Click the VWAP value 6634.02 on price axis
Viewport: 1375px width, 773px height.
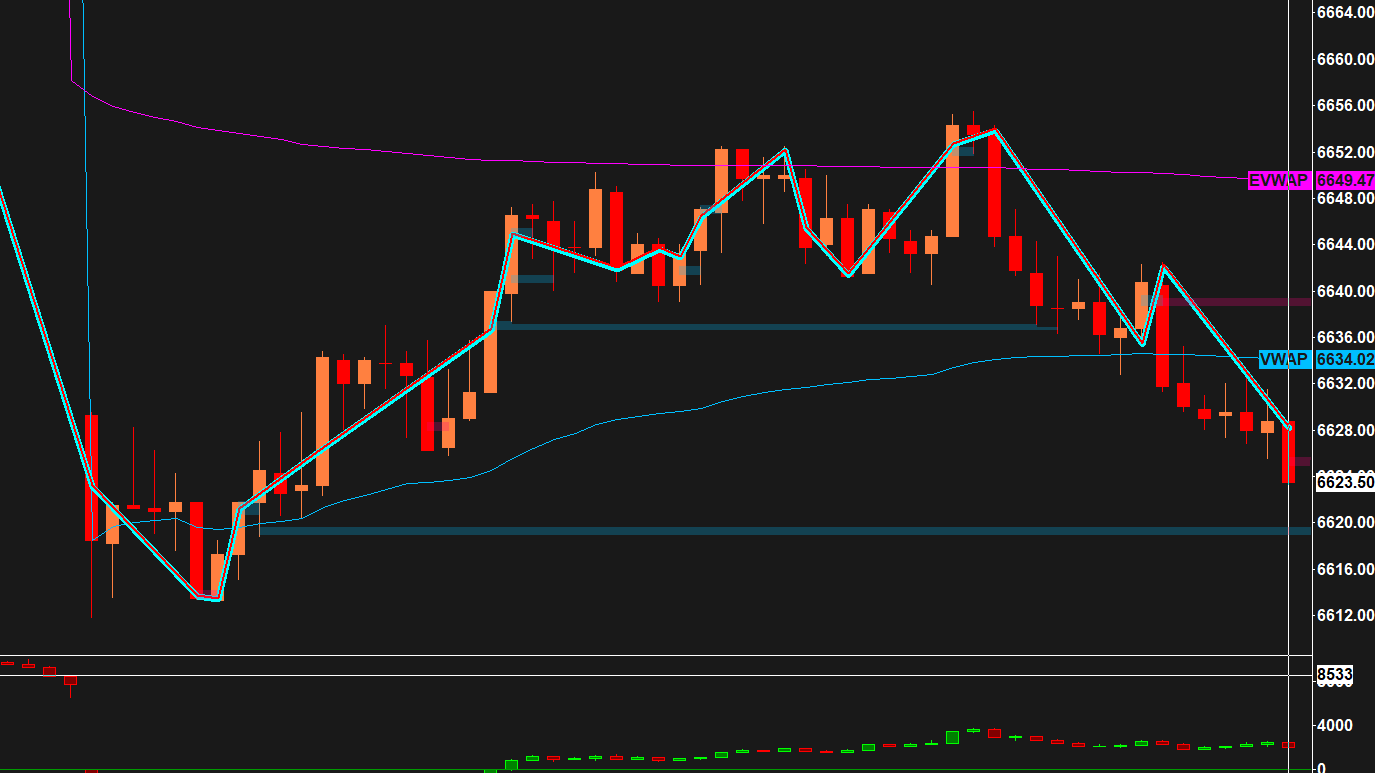click(x=1344, y=360)
